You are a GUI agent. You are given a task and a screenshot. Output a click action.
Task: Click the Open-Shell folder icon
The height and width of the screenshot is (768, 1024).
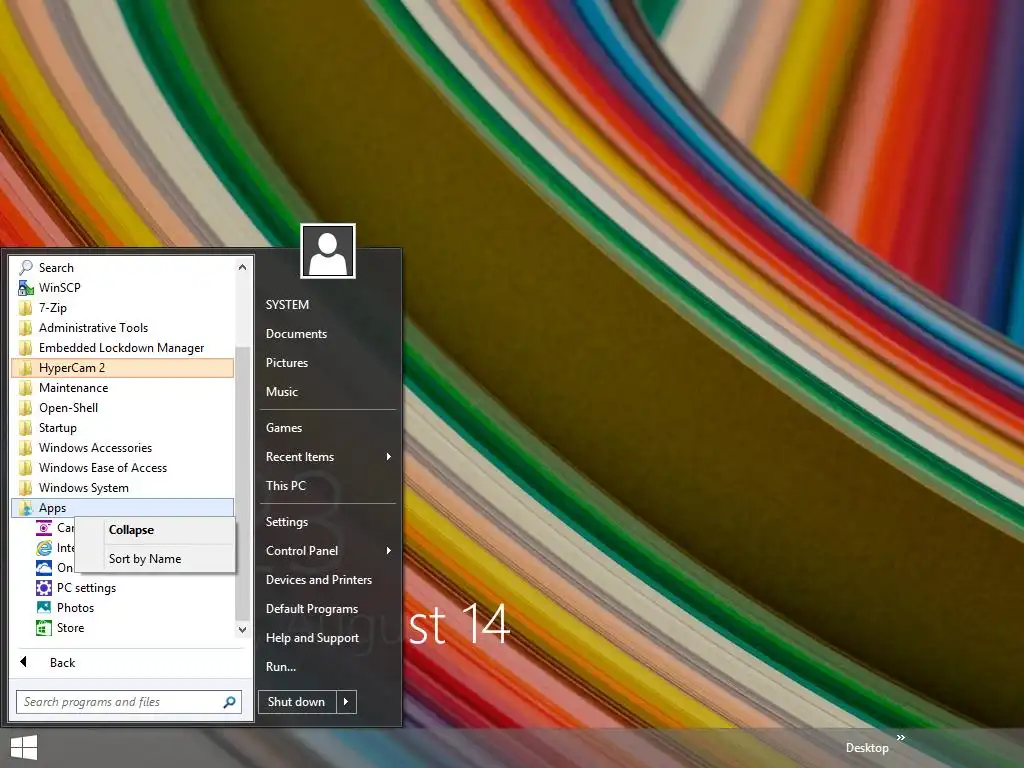coord(25,408)
